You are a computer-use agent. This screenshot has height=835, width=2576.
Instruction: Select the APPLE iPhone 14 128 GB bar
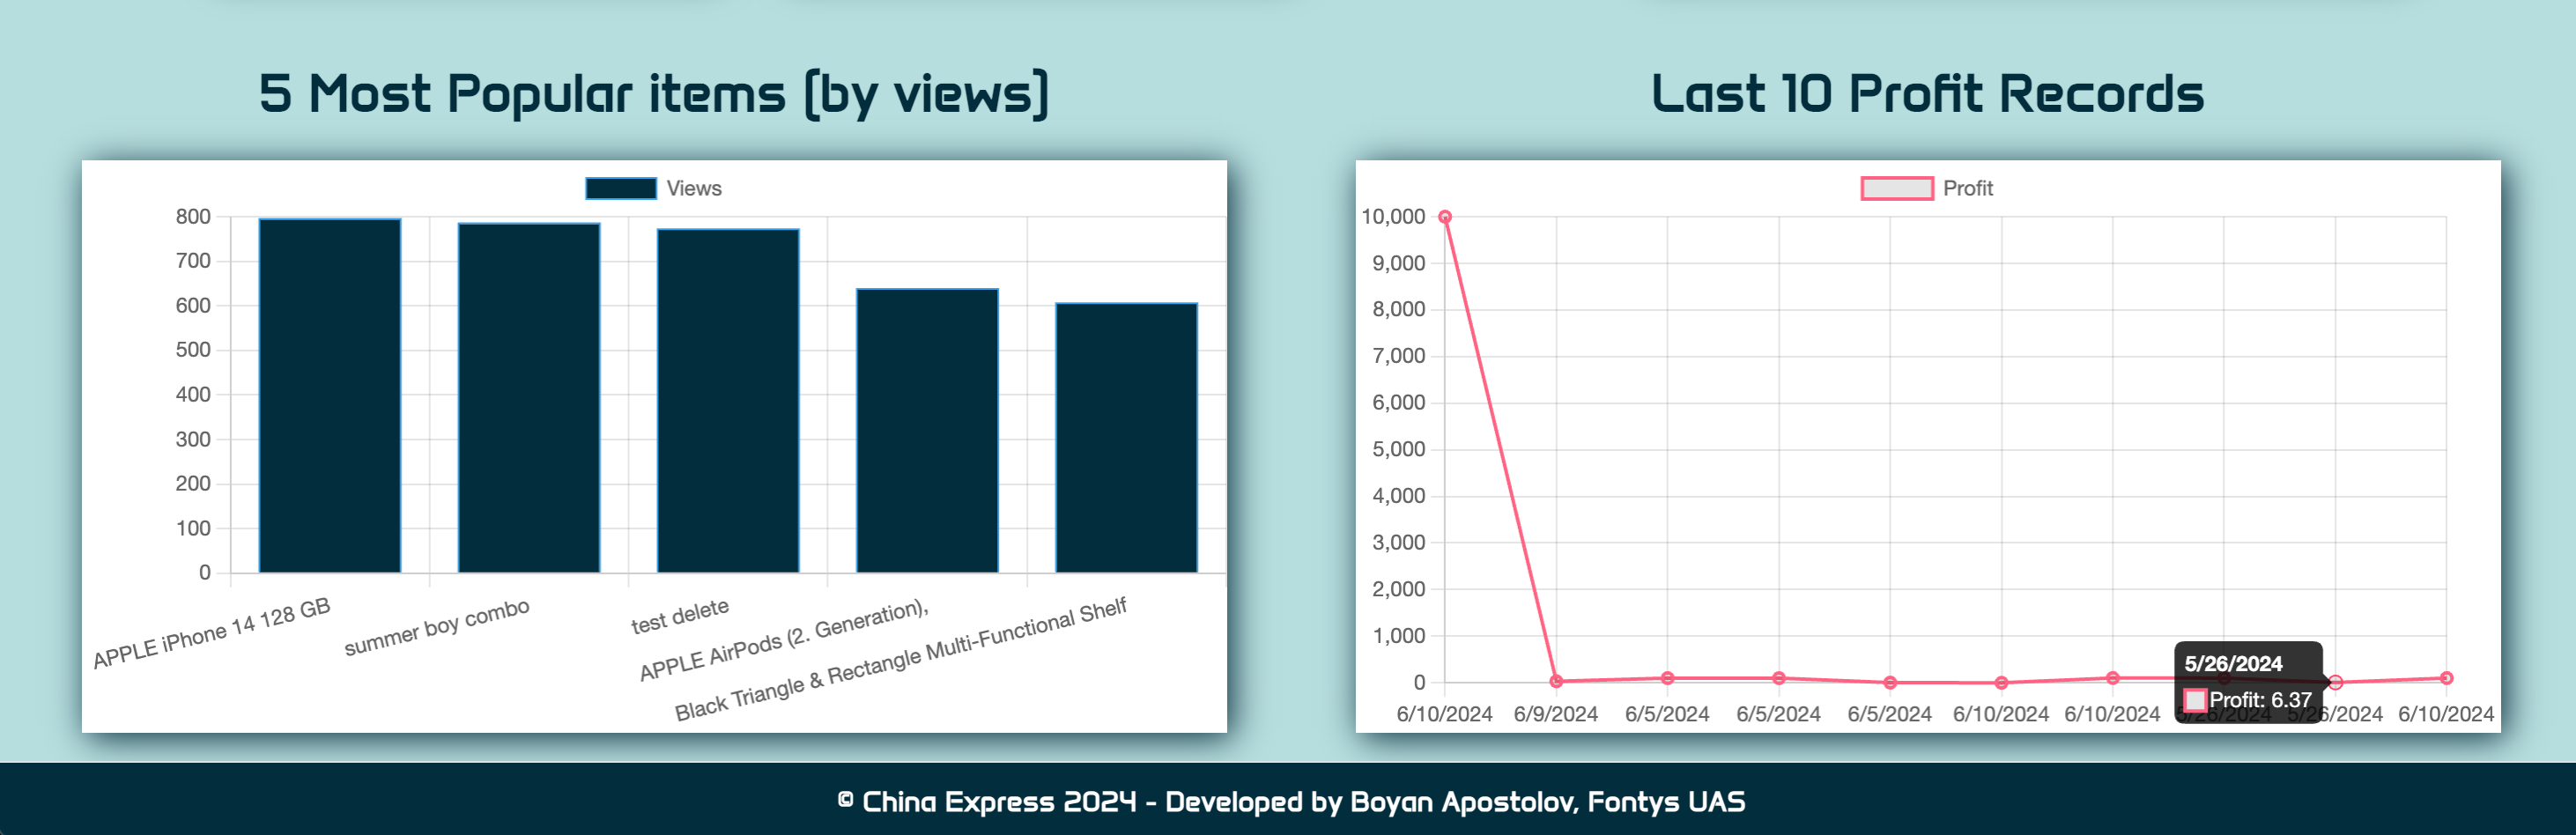[x=330, y=395]
